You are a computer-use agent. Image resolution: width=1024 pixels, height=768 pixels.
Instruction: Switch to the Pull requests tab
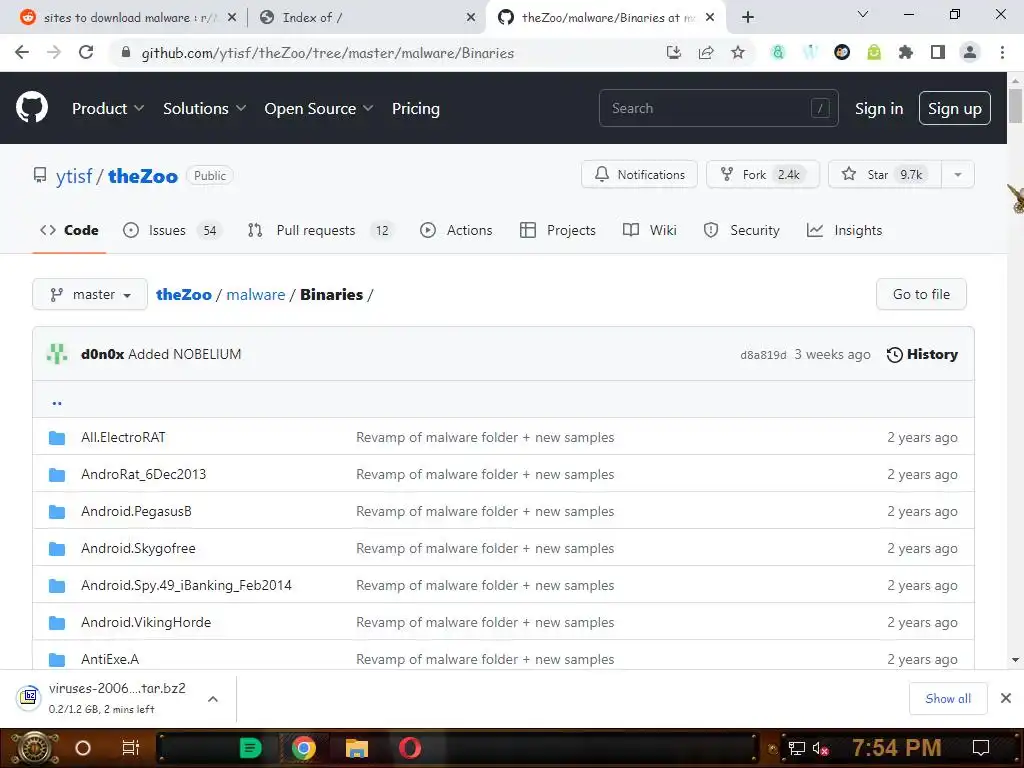click(x=320, y=230)
